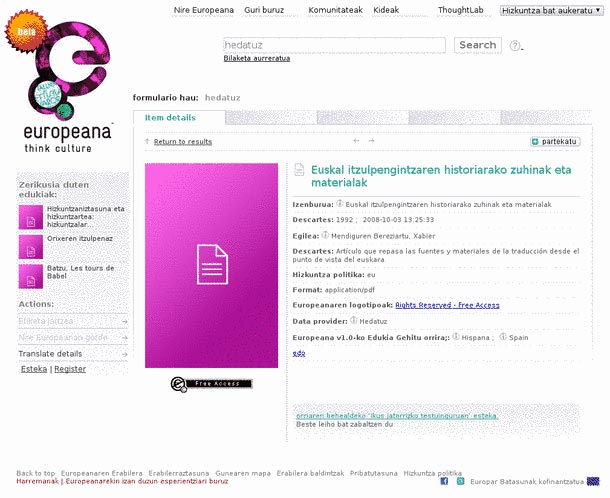Image resolution: width=610 pixels, height=498 pixels.
Task: Click the Facebook icon in footer
Action: pos(444,481)
